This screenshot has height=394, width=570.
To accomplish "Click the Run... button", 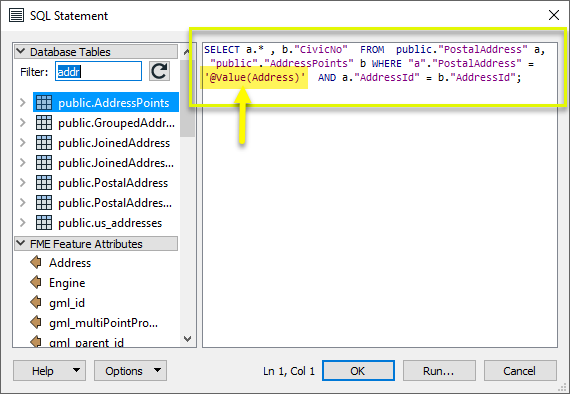I will [439, 371].
